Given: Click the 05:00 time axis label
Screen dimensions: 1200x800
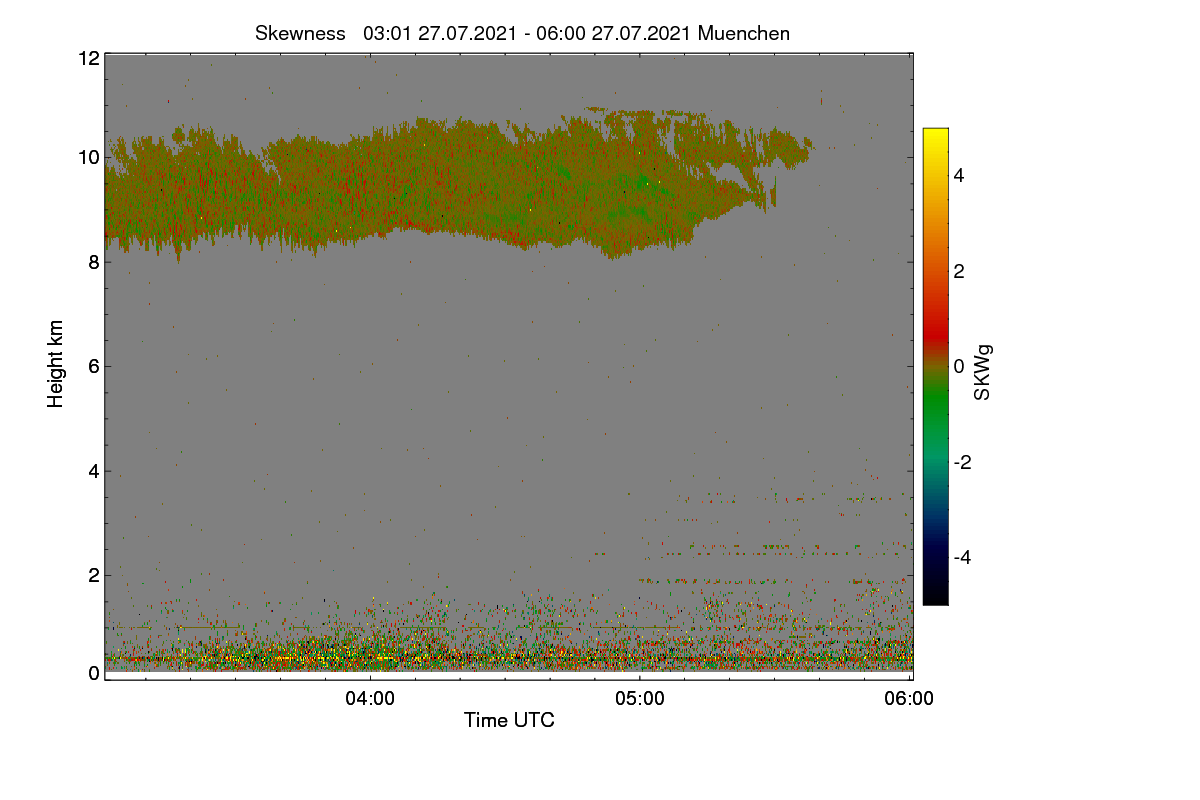Looking at the screenshot, I should (640, 699).
